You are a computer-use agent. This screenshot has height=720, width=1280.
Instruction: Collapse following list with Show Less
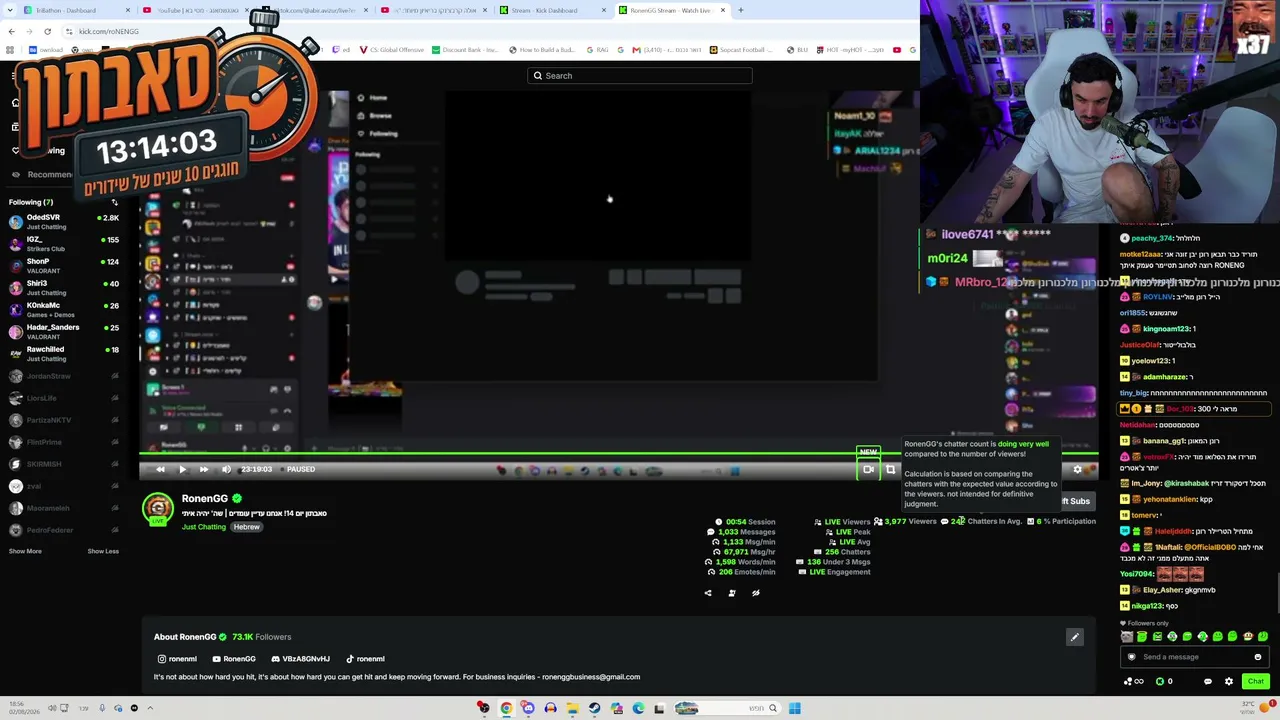pos(103,551)
